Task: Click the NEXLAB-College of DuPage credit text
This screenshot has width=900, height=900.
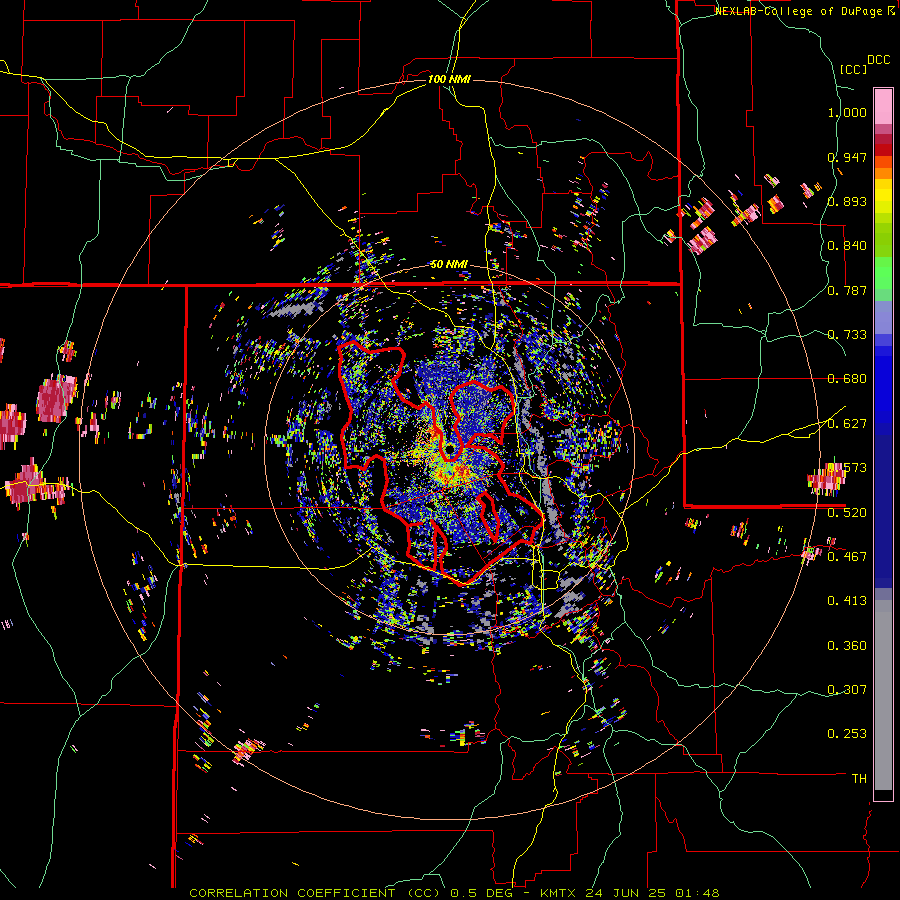Action: coord(804,11)
